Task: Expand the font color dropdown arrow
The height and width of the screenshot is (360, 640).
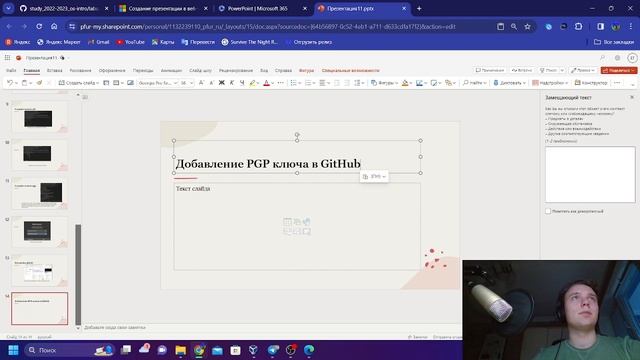Action: tap(273, 83)
